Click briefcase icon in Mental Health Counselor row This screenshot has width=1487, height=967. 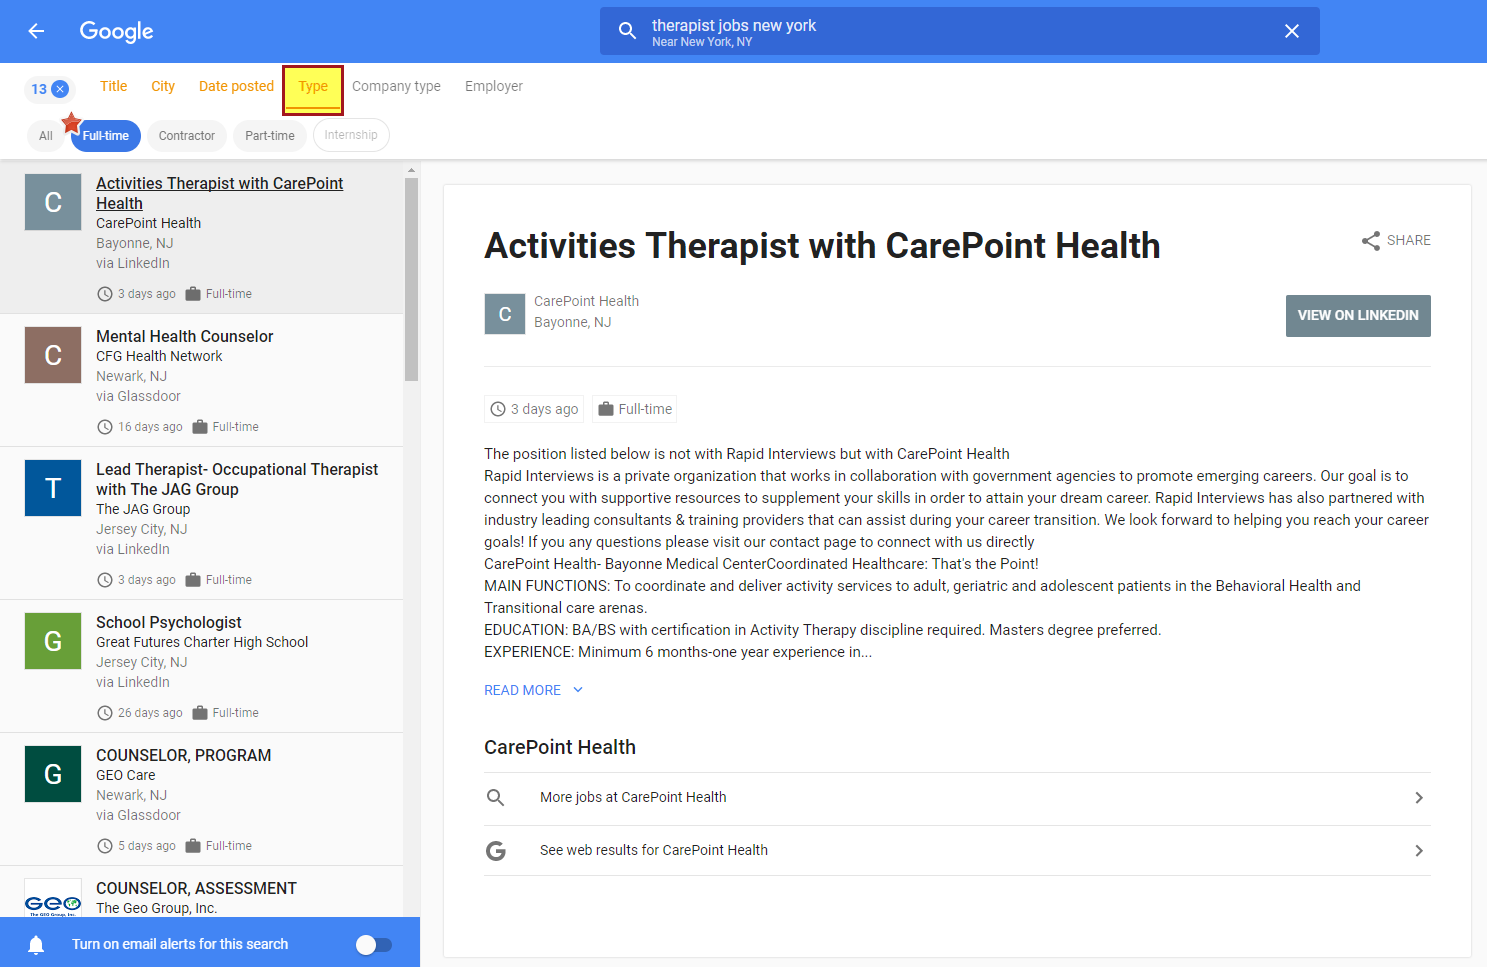click(200, 427)
